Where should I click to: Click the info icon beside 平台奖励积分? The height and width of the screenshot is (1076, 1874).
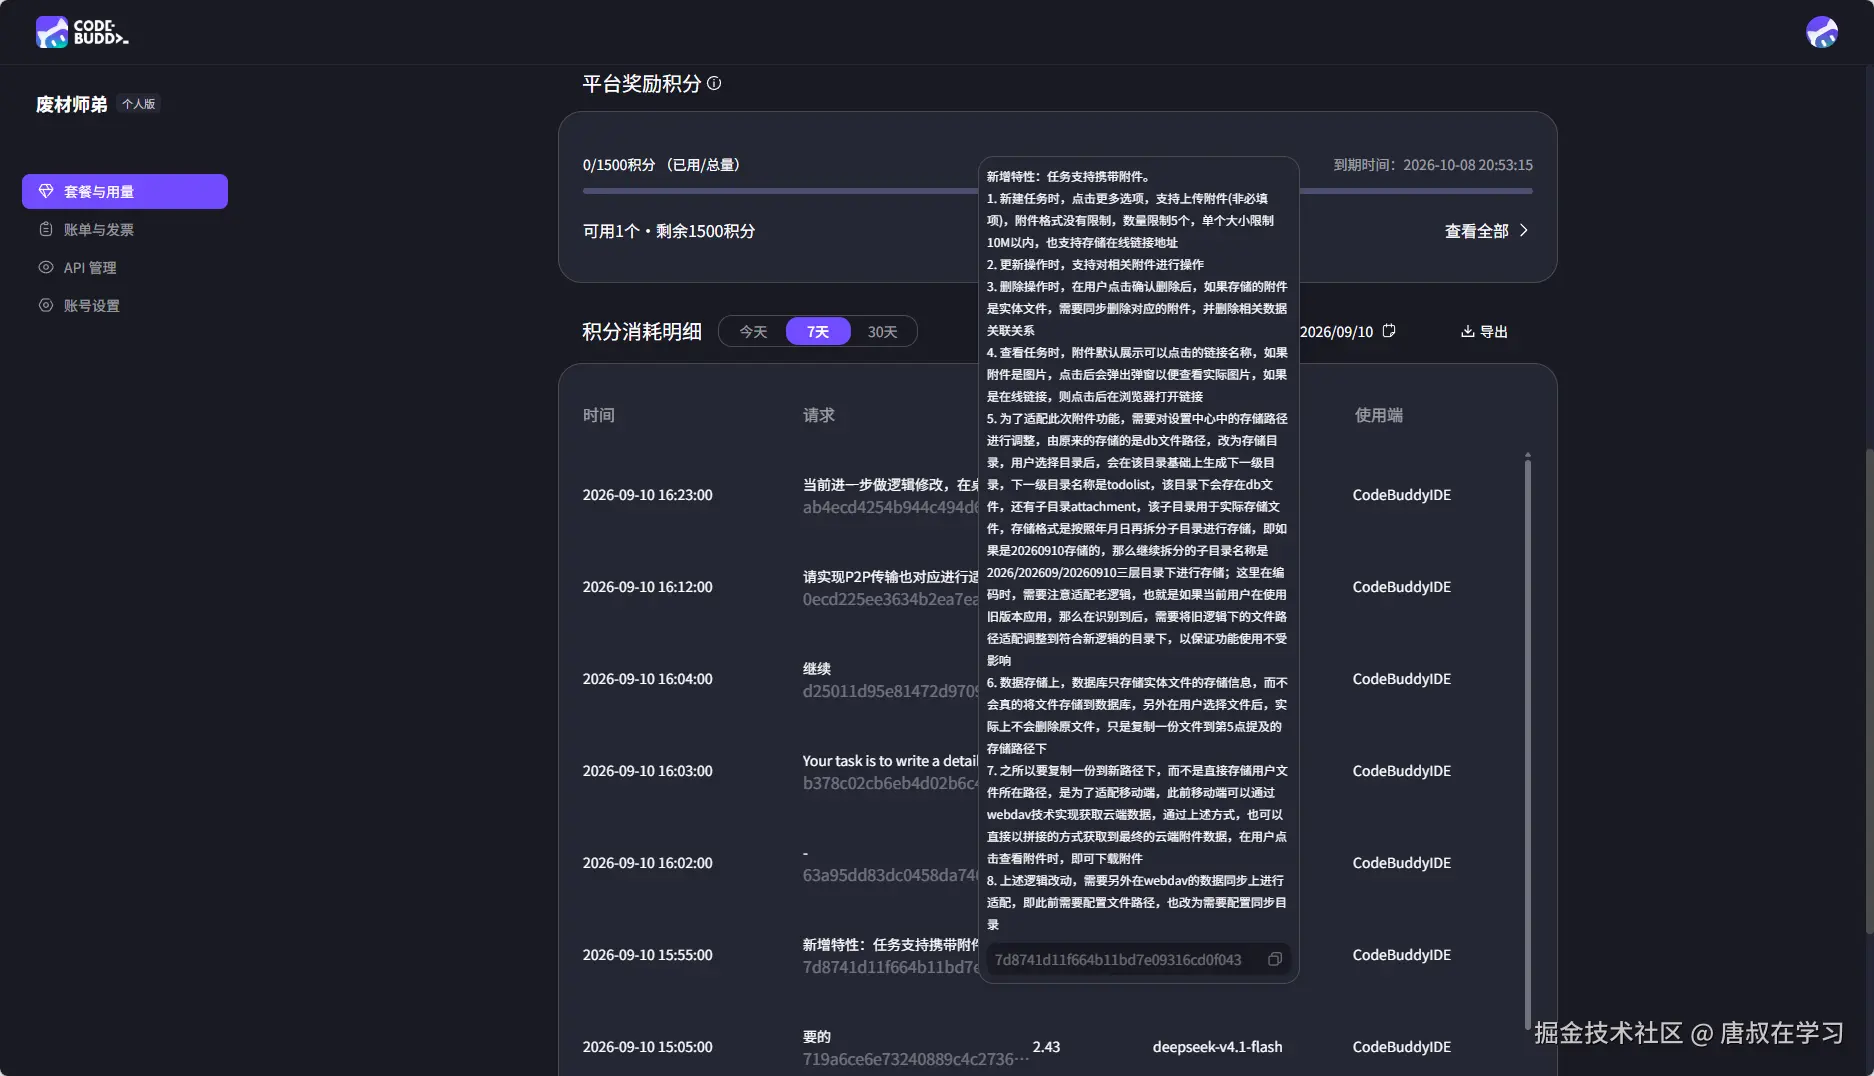tap(714, 83)
